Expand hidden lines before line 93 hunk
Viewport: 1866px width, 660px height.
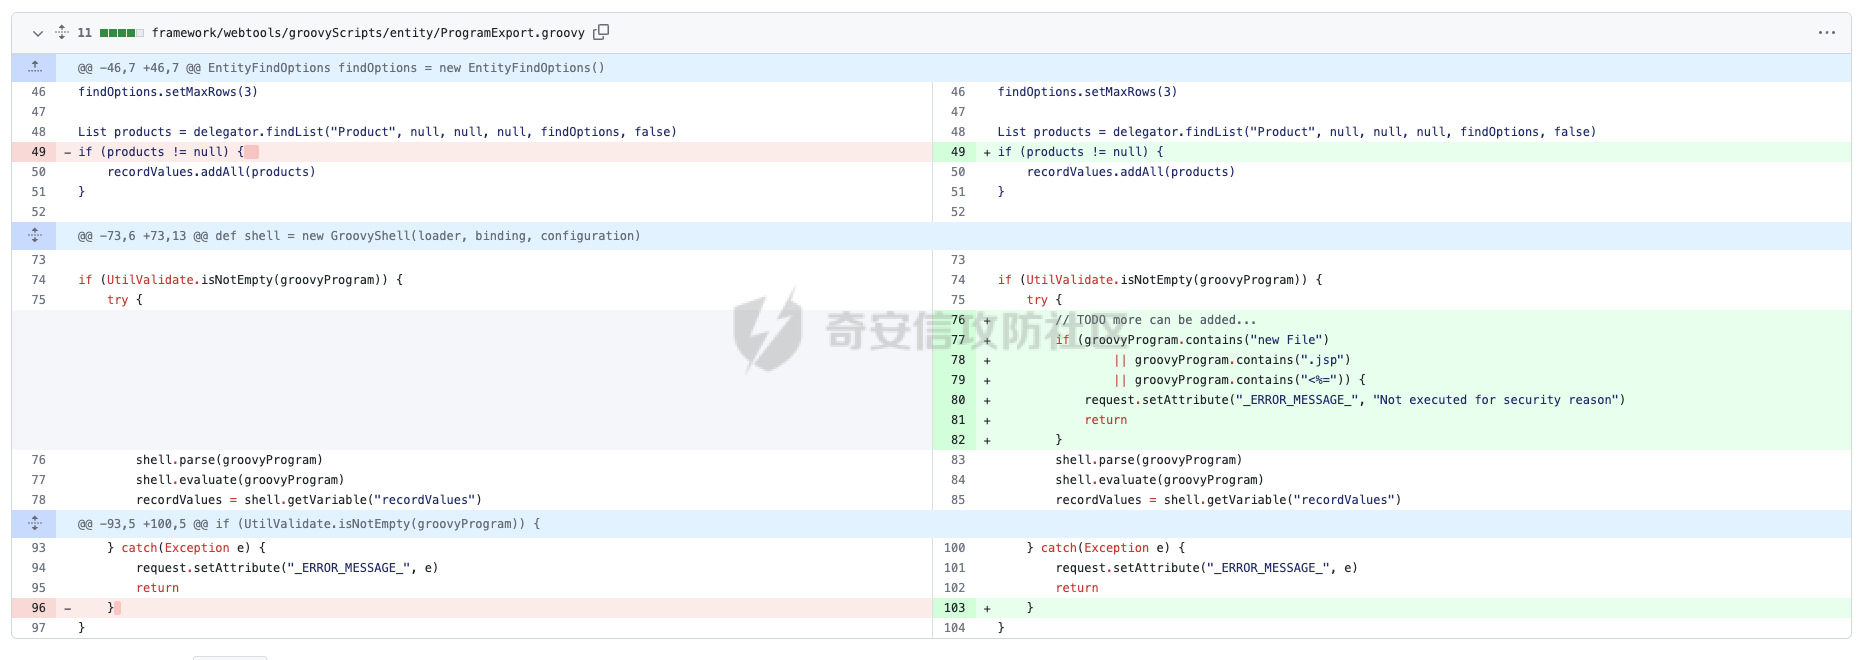tap(35, 523)
